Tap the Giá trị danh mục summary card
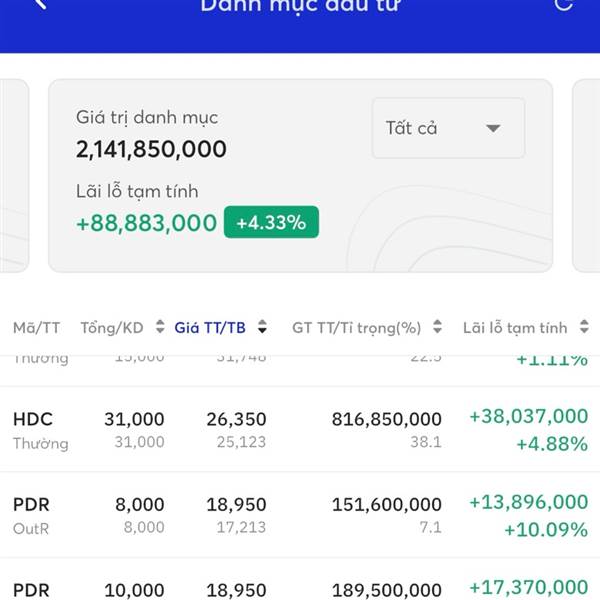 (x=300, y=176)
